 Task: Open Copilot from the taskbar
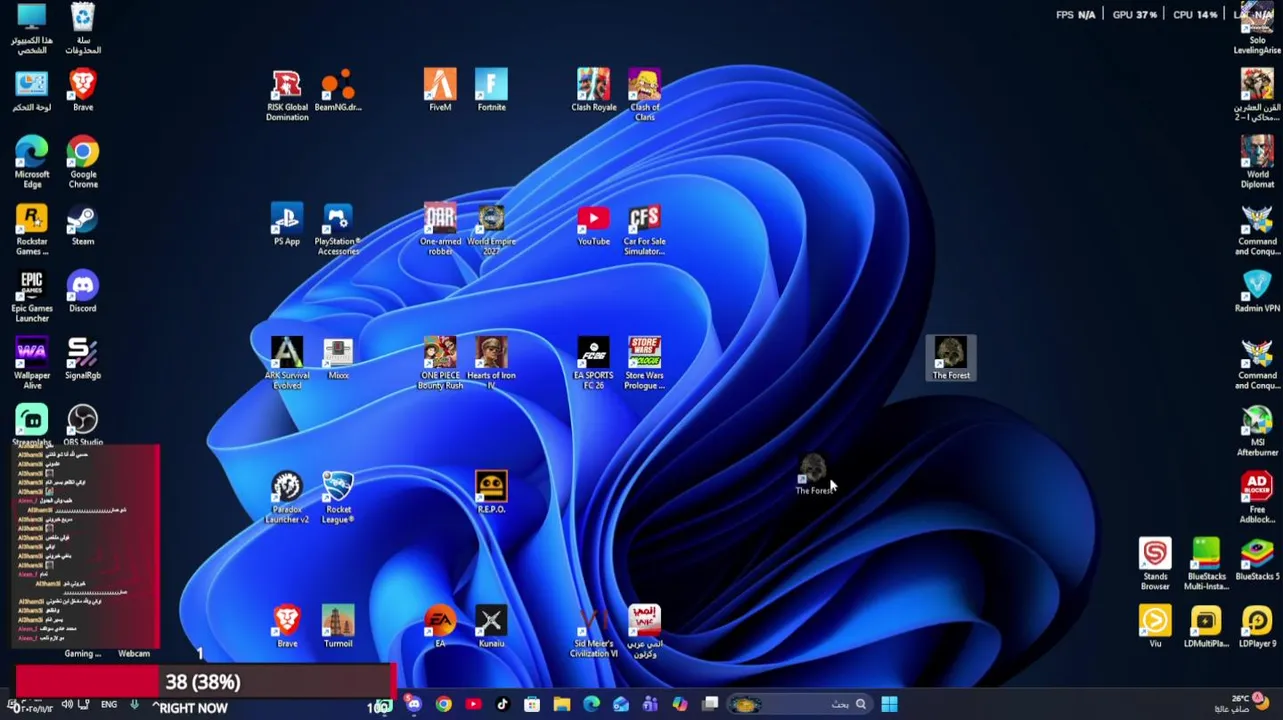coord(680,705)
